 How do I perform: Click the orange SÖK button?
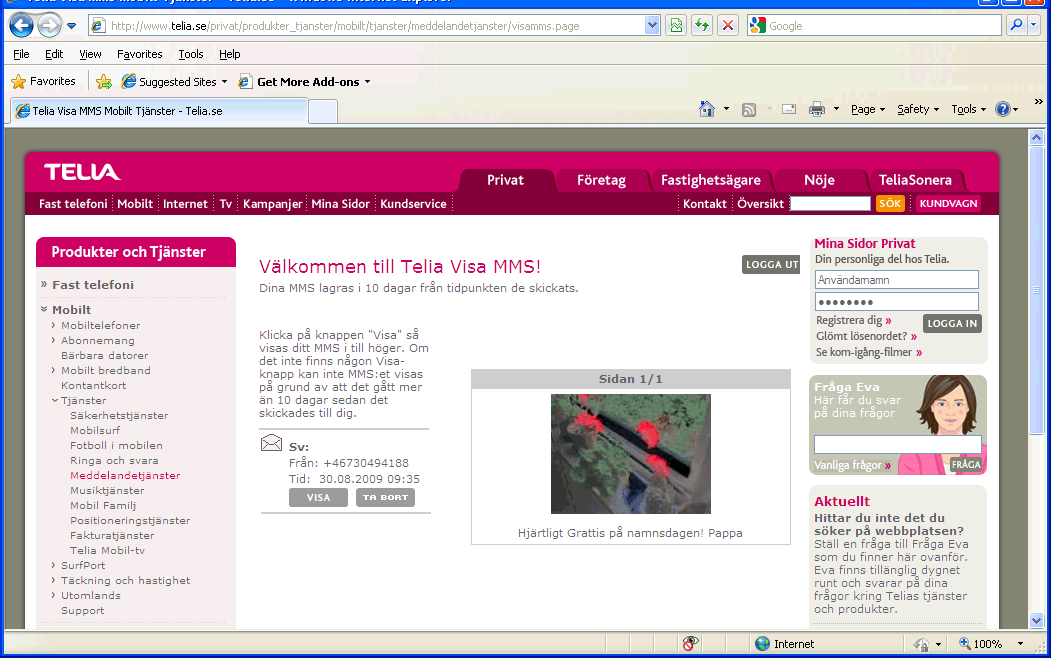[890, 204]
